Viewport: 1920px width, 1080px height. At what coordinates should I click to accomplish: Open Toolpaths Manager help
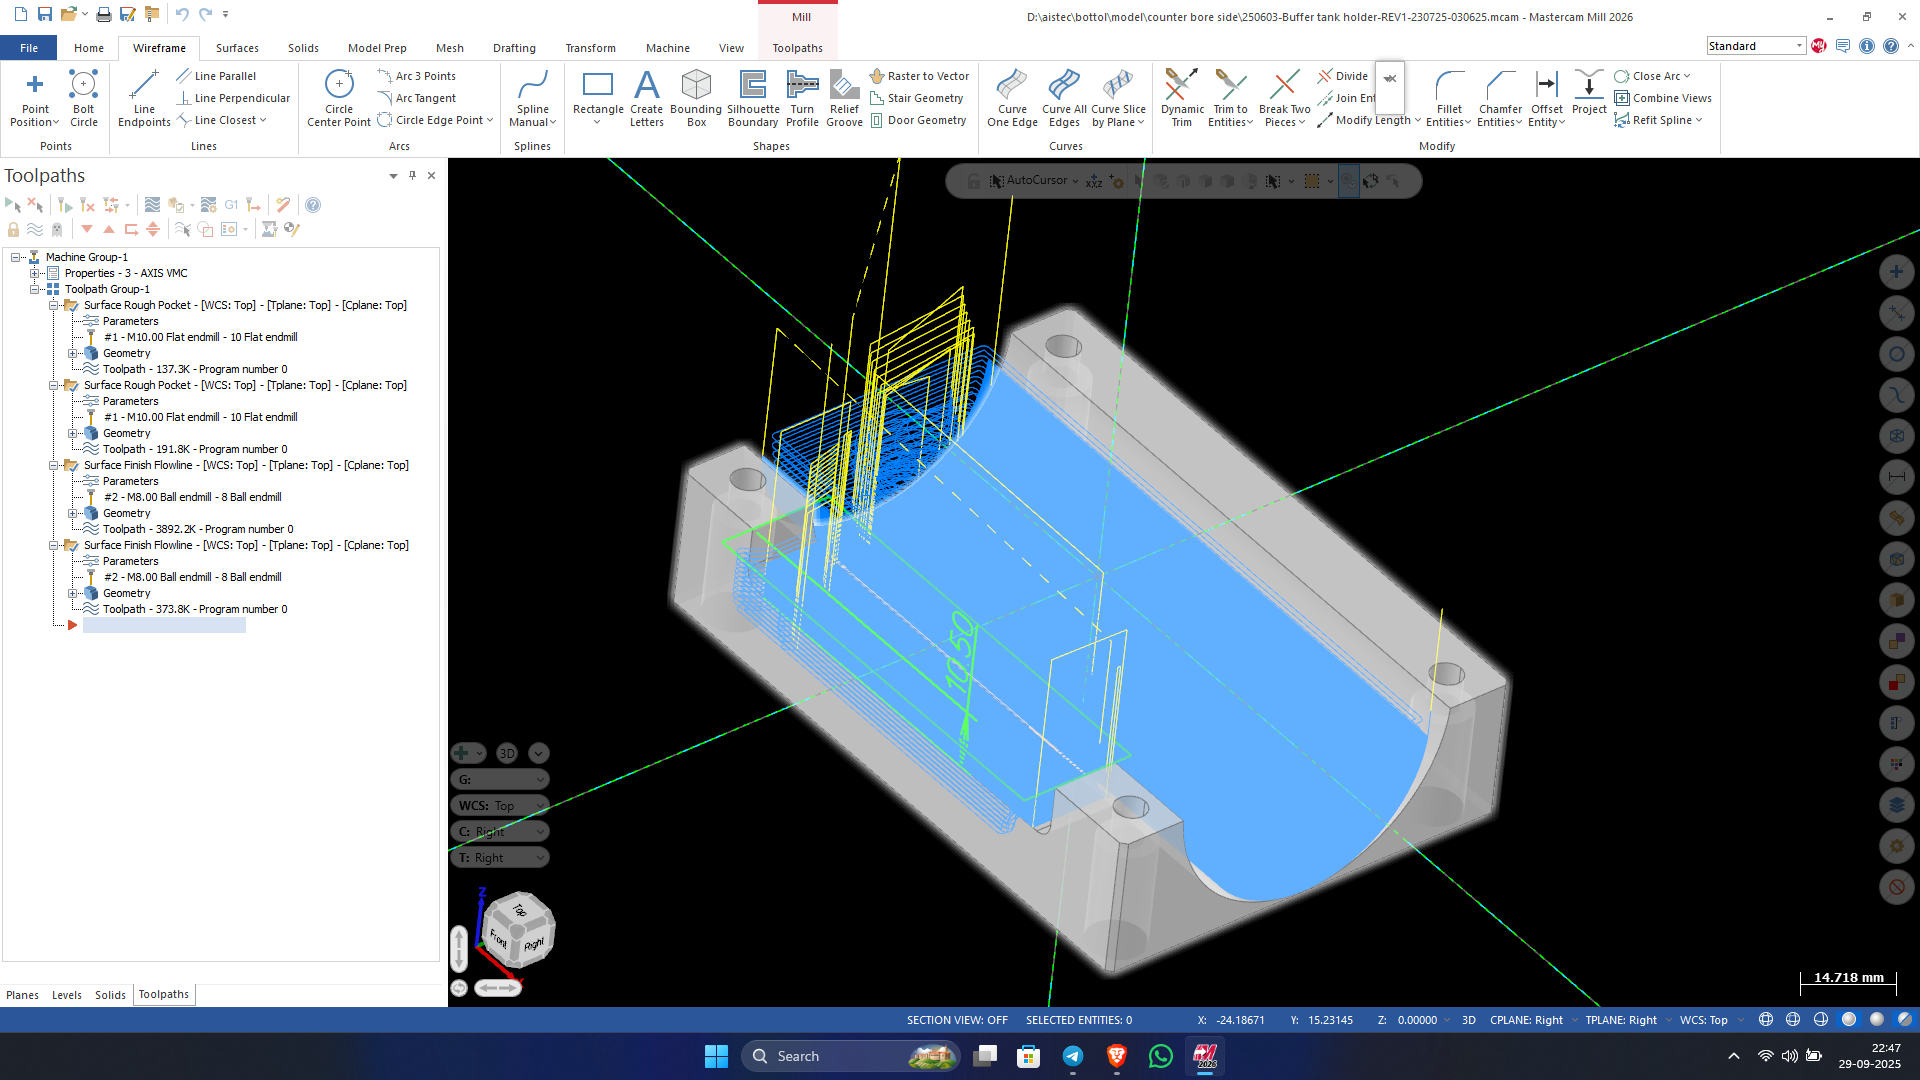click(313, 205)
